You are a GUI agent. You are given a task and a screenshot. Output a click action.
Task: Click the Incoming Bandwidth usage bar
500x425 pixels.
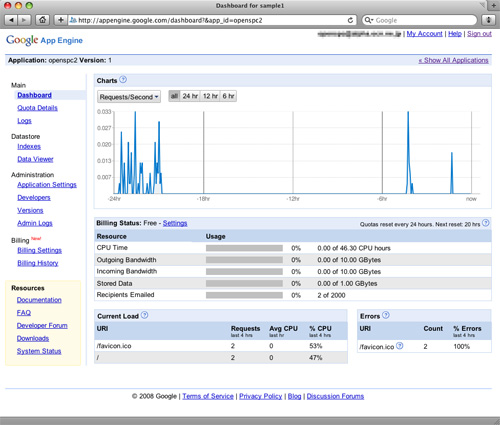coord(244,272)
